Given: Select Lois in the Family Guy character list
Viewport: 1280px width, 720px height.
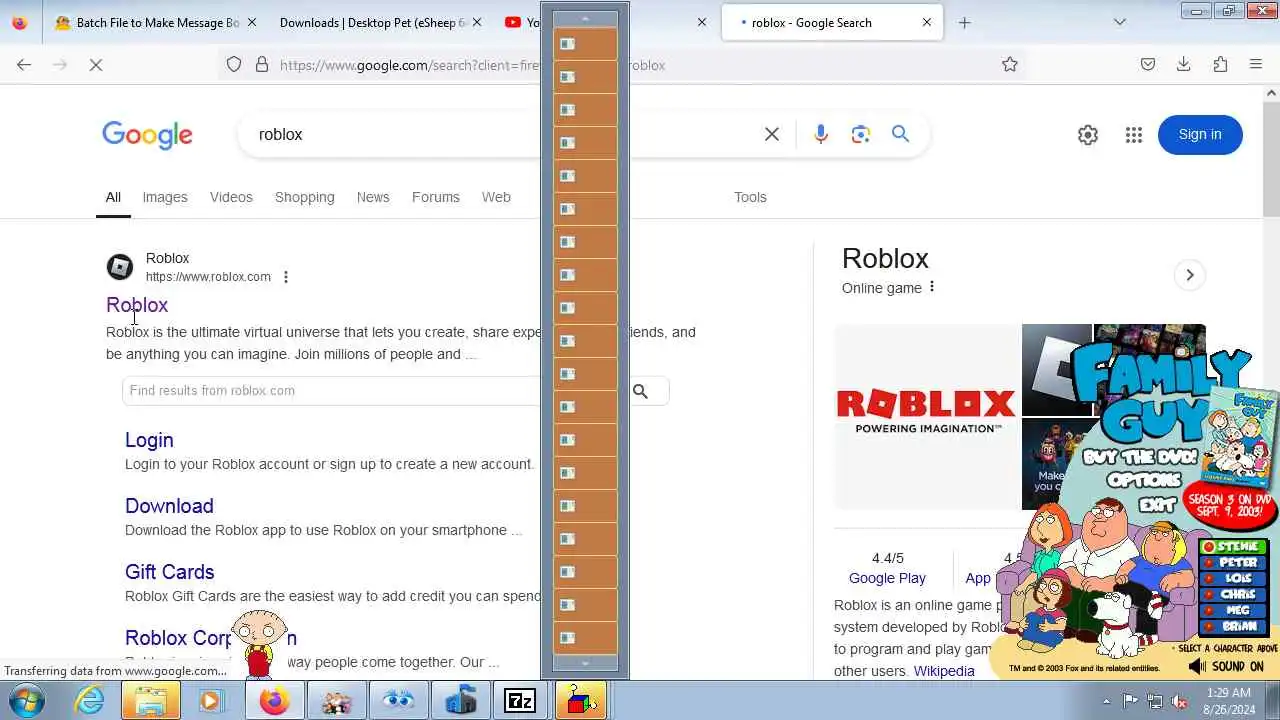Looking at the screenshot, I should (1234, 579).
